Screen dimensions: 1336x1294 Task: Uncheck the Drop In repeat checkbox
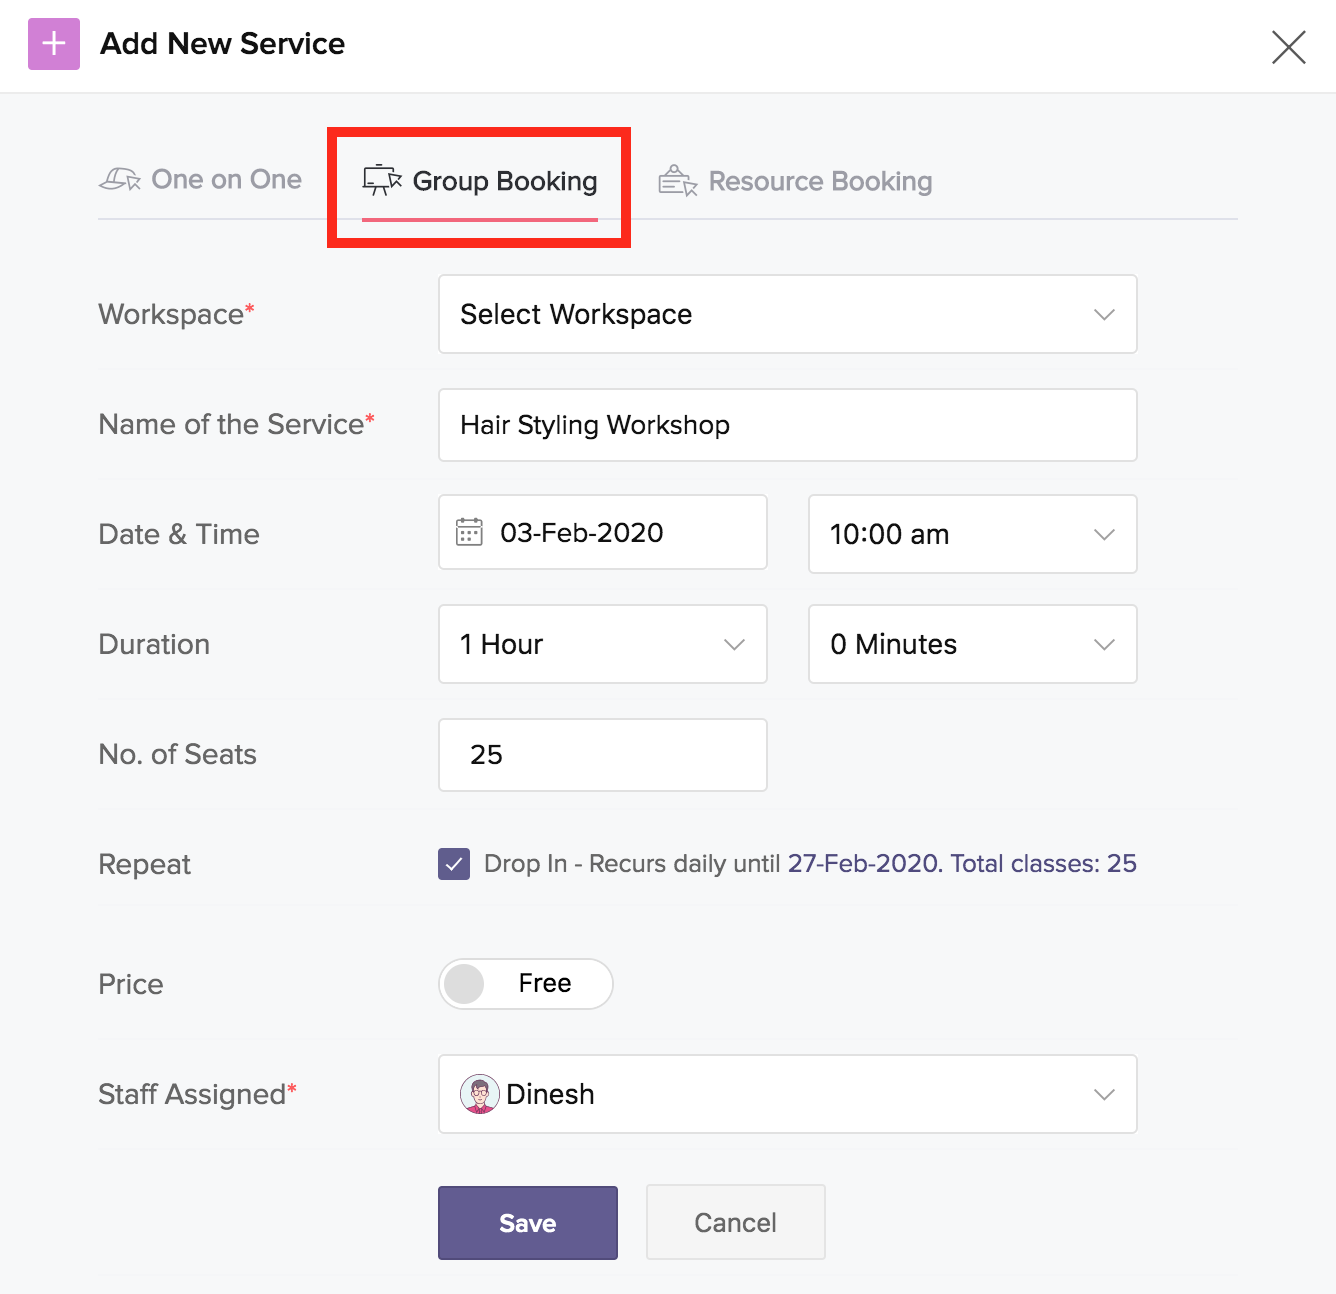tap(454, 864)
